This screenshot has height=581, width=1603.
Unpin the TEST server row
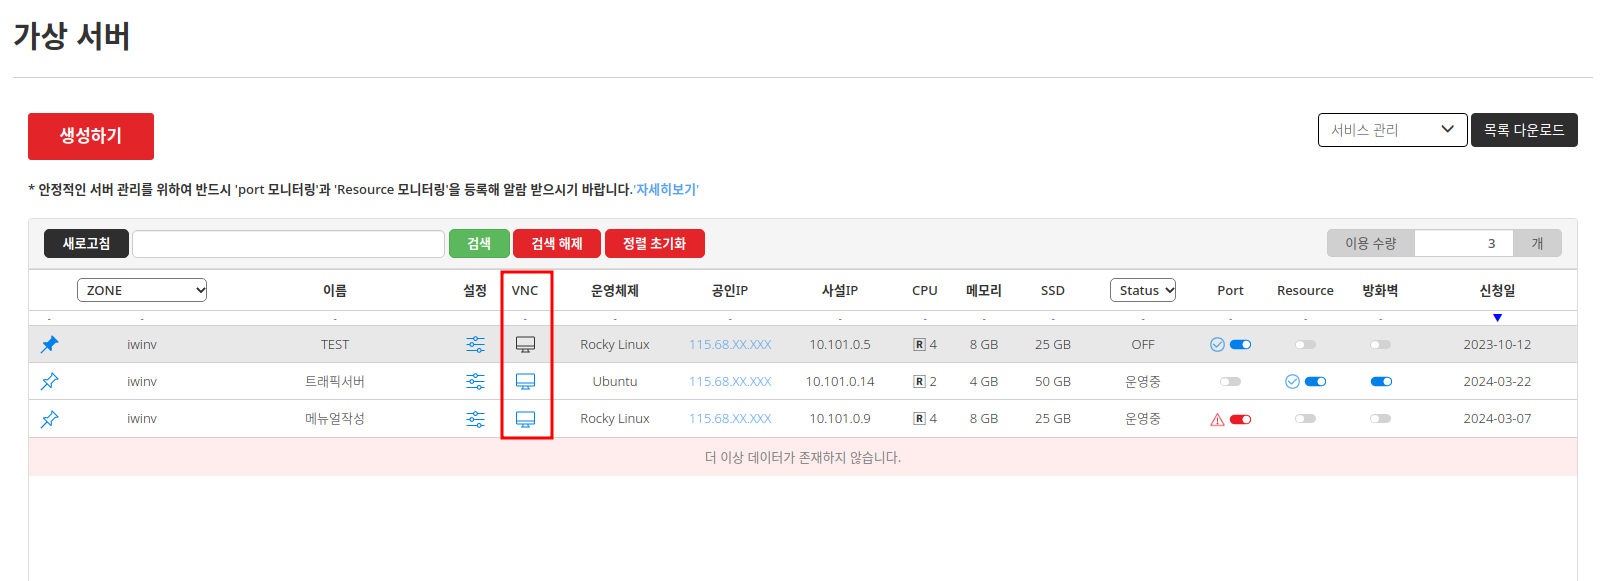49,344
